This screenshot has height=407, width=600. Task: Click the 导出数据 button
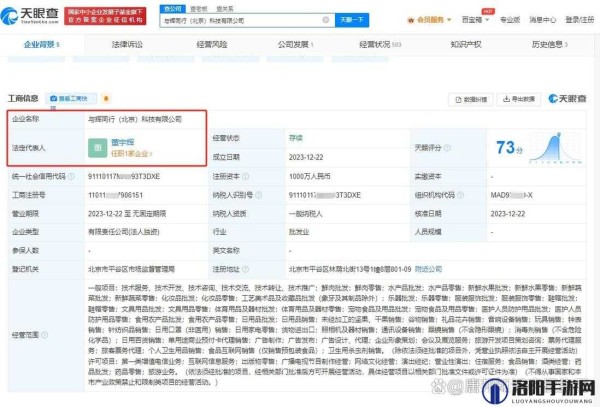point(518,99)
